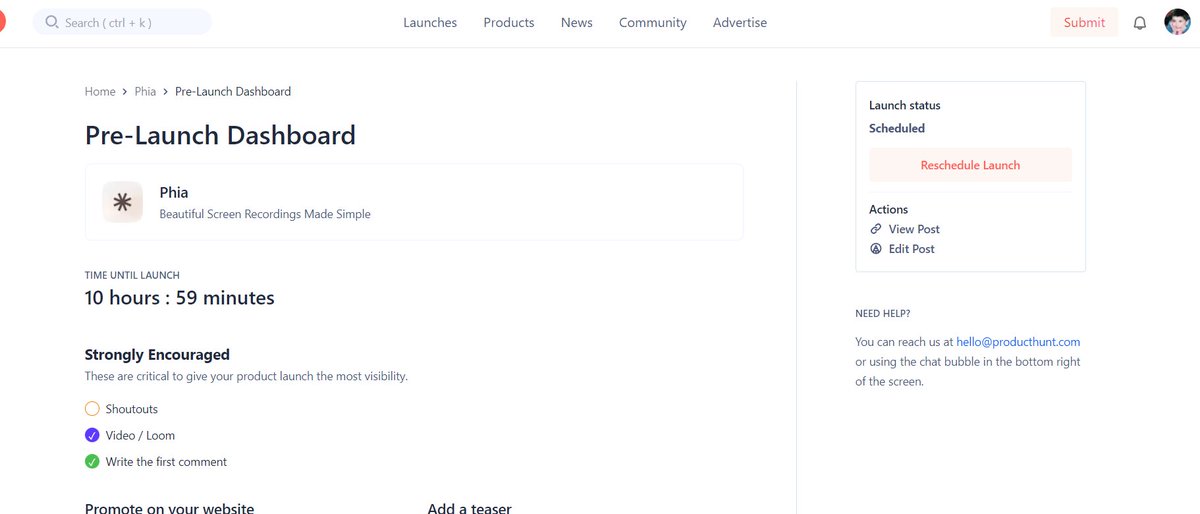Click Strongly Encouraged heading

(157, 355)
